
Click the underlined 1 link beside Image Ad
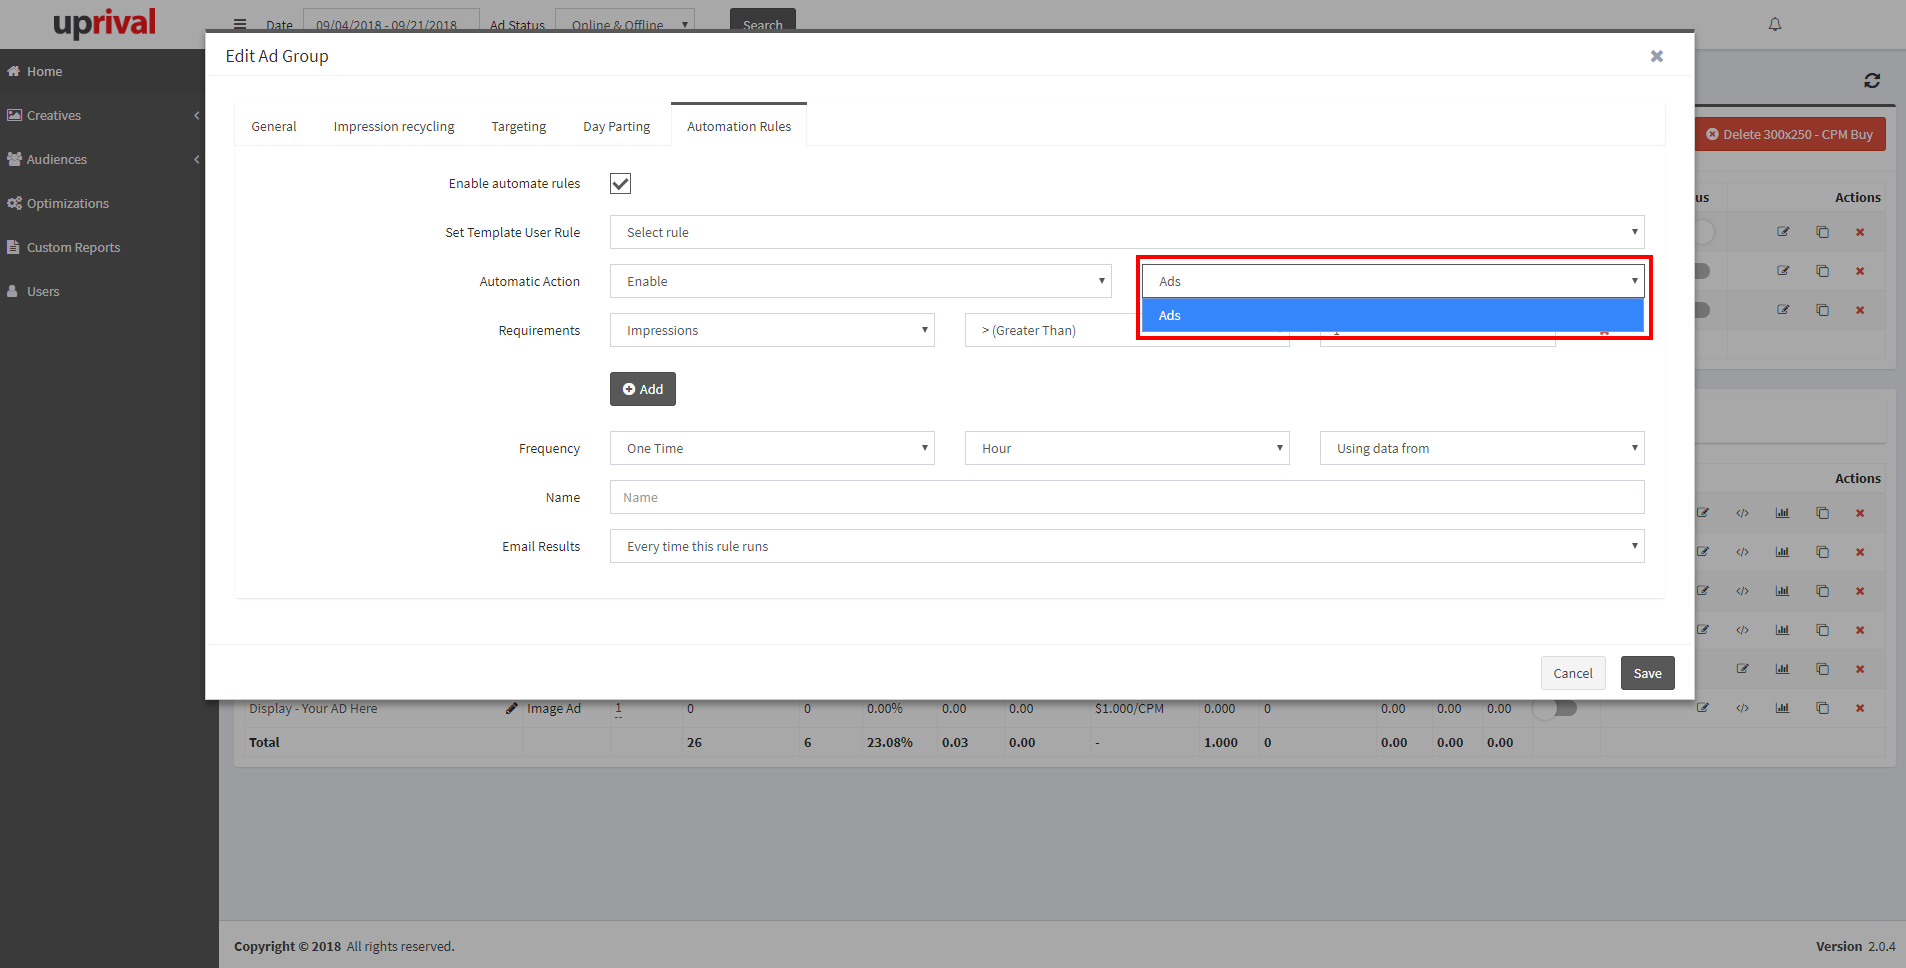(618, 708)
